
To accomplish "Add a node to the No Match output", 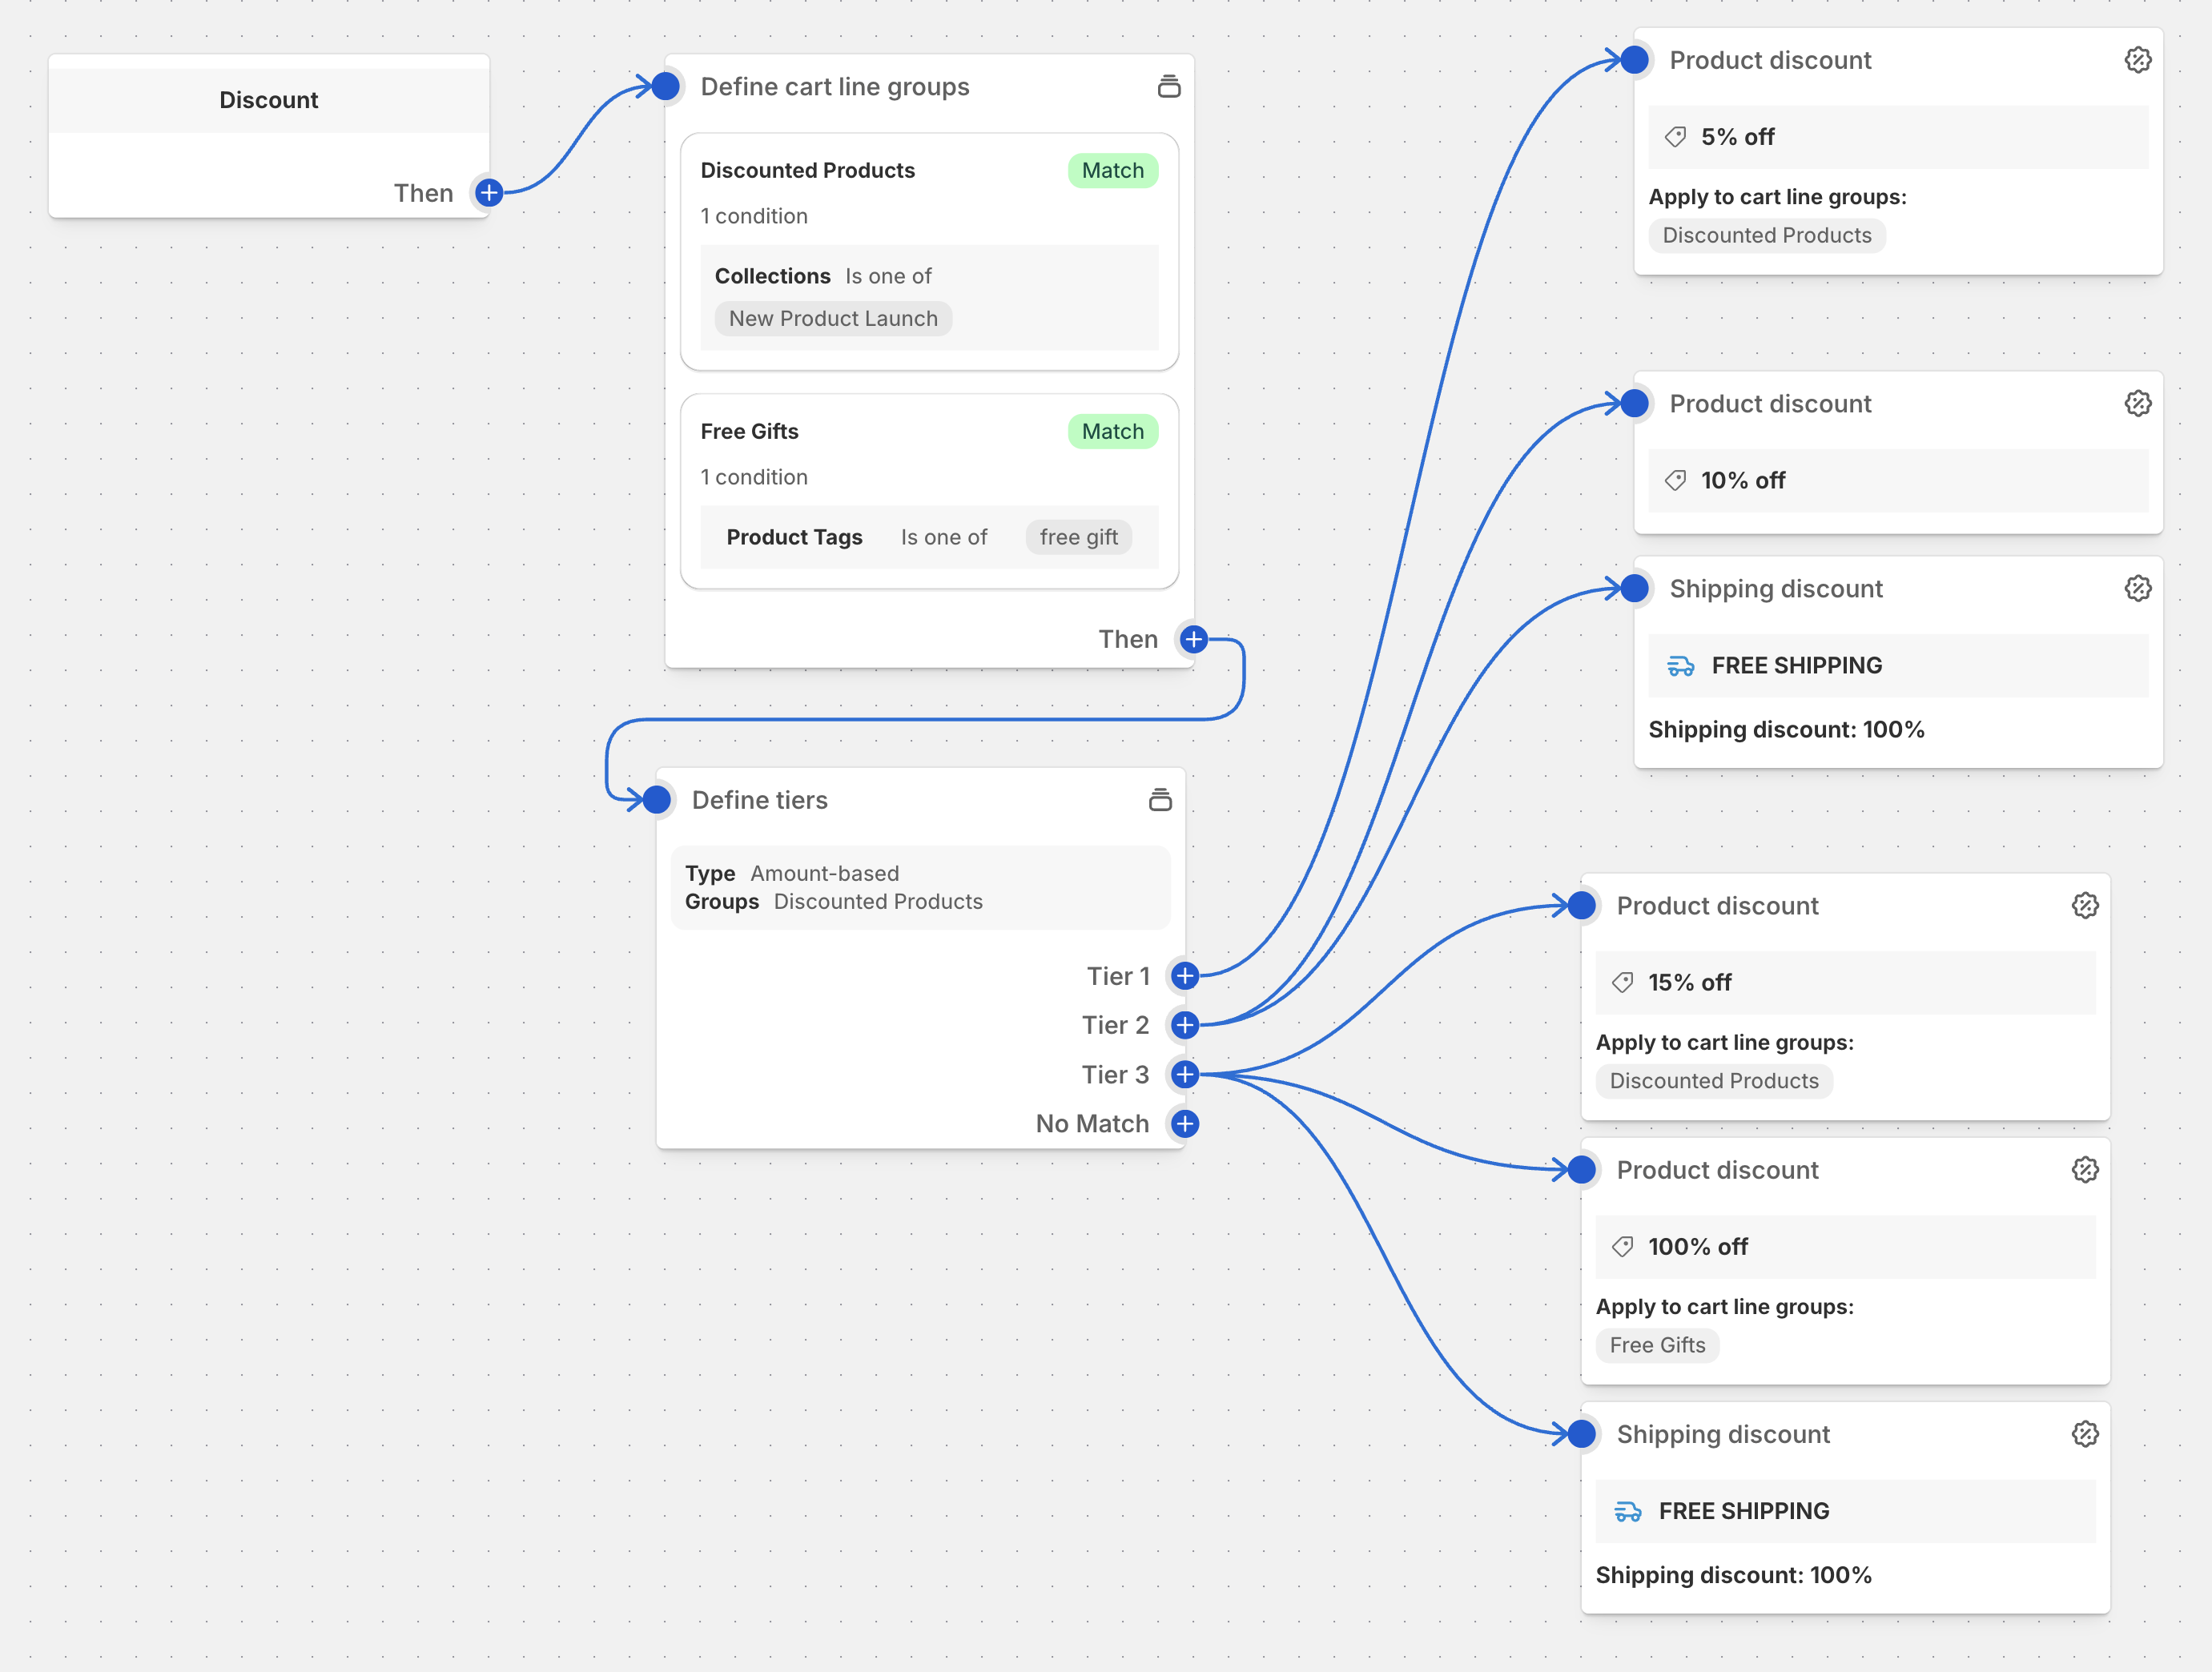I will coord(1185,1123).
